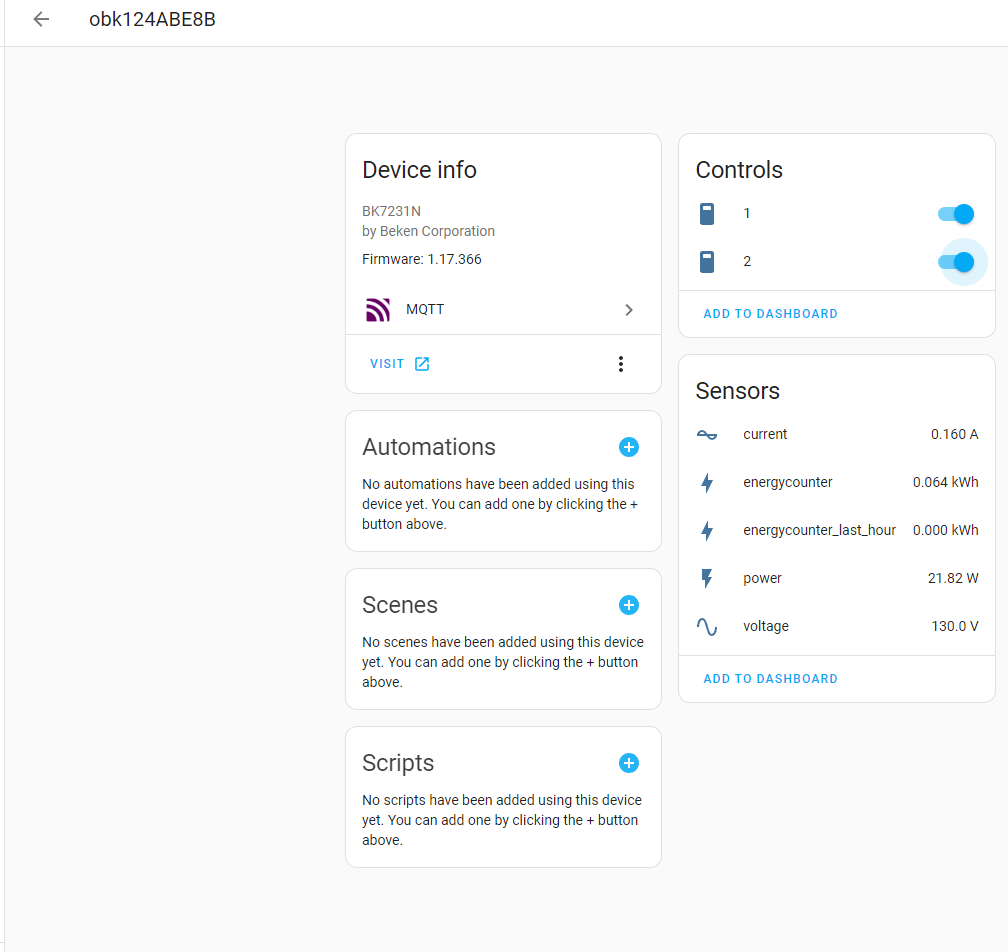1008x952 pixels.
Task: Add a new script with plus icon
Action: coord(629,763)
